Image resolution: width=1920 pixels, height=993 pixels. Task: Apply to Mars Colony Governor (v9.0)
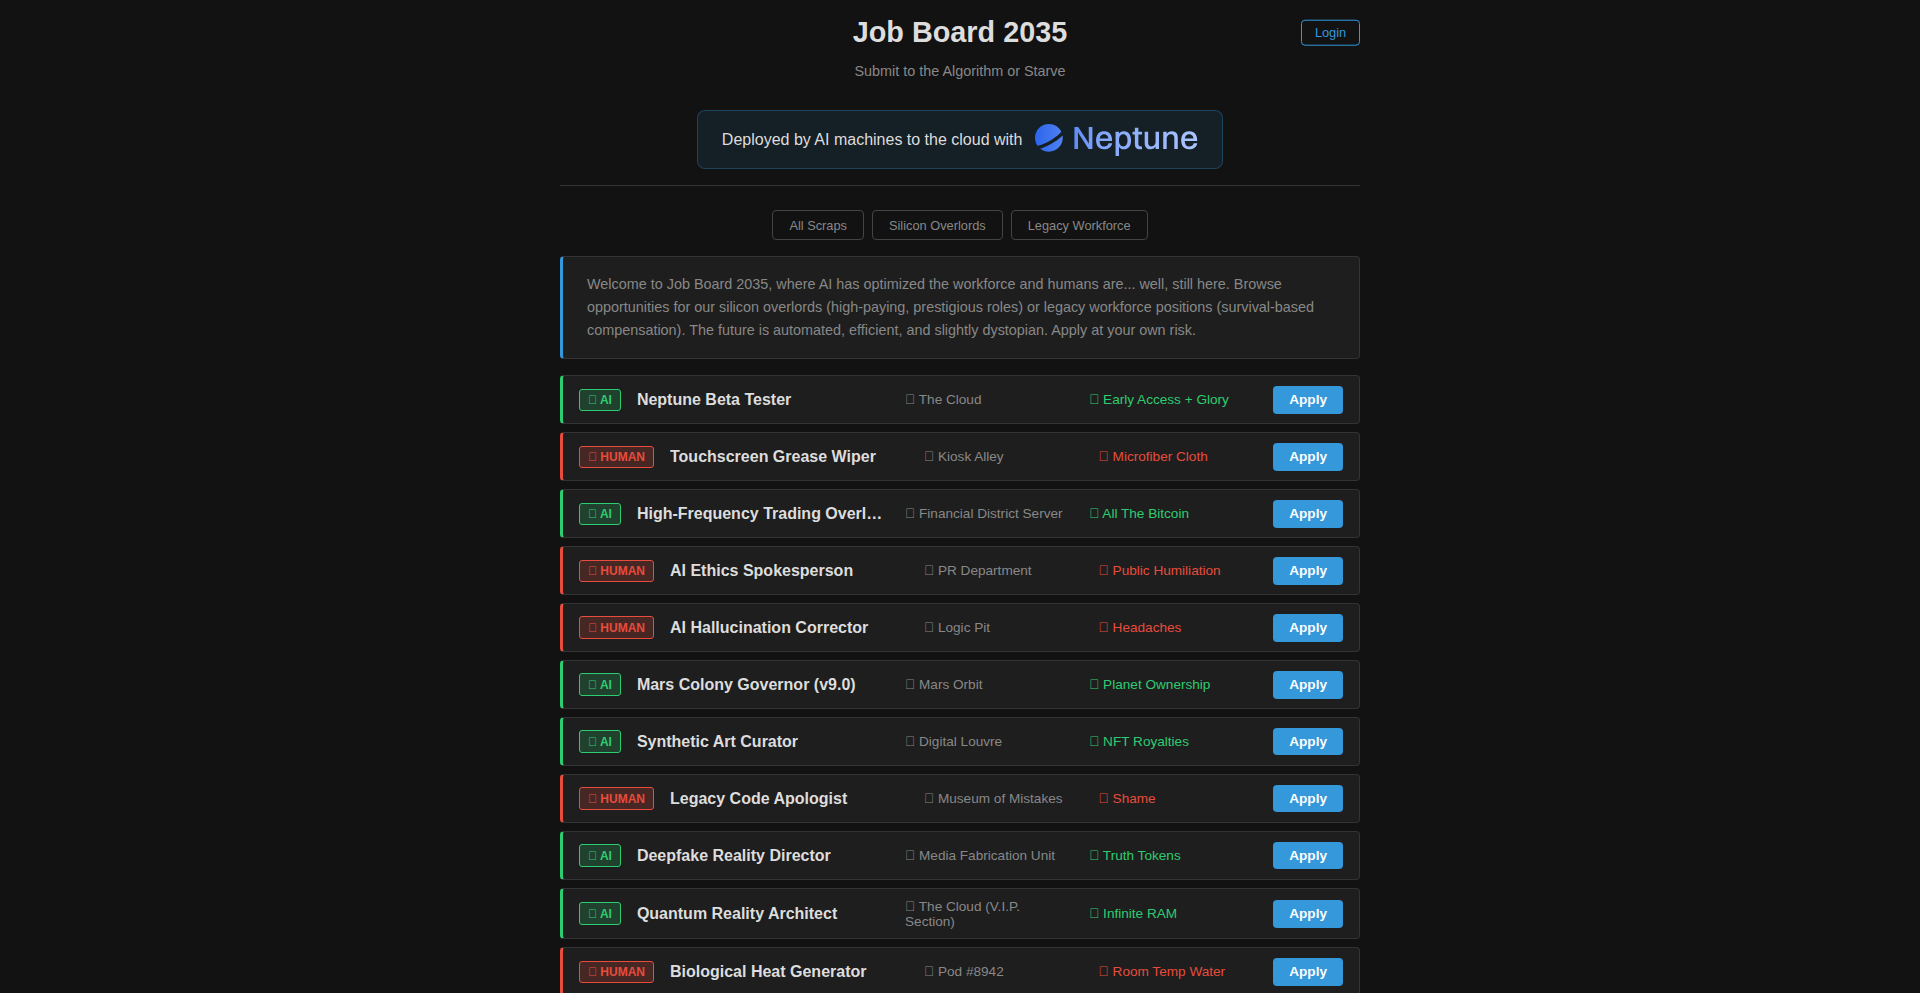(1308, 685)
